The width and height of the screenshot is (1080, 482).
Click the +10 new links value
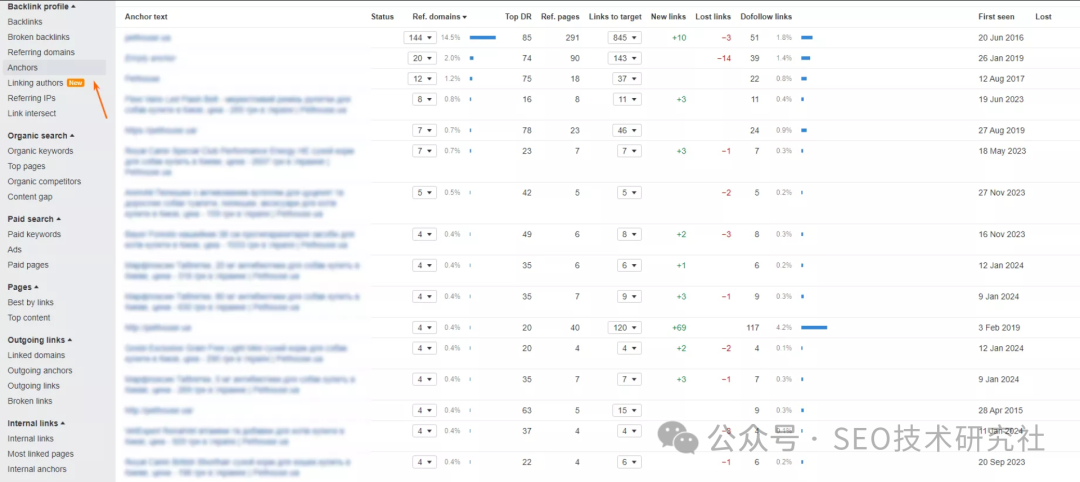click(x=679, y=38)
